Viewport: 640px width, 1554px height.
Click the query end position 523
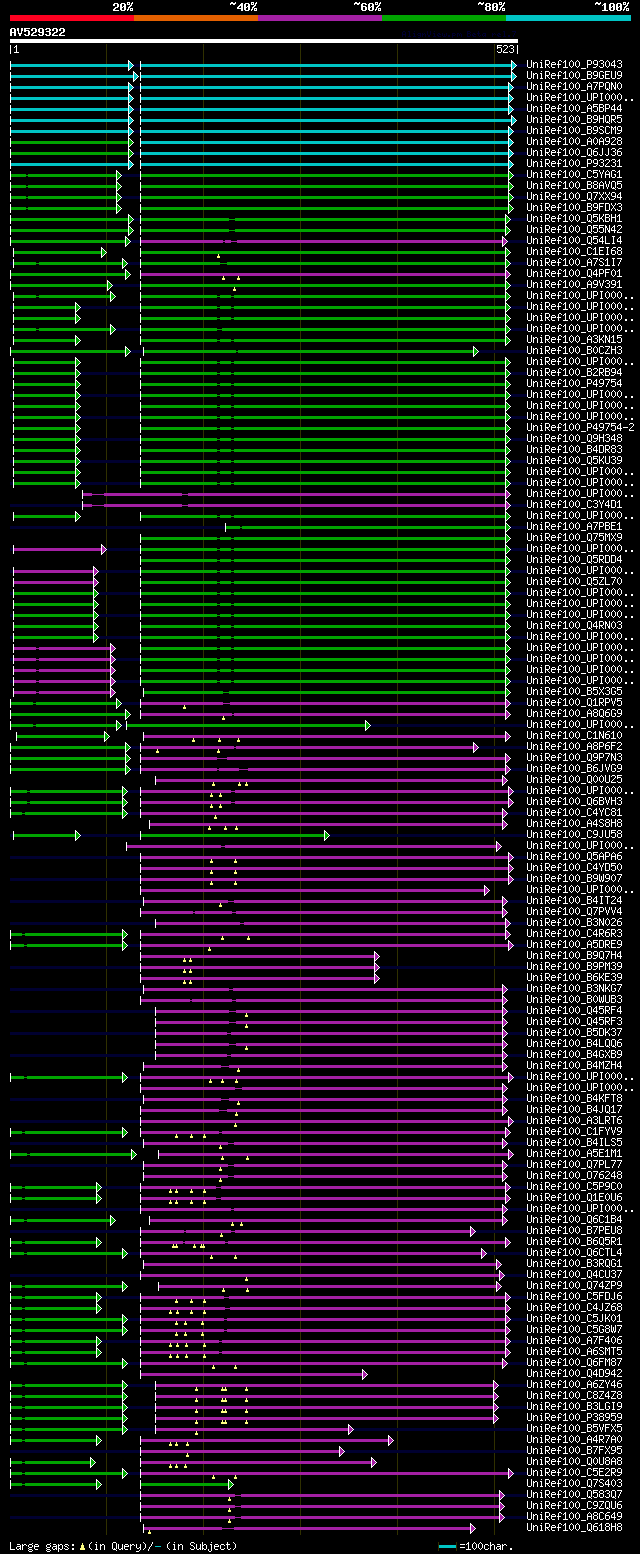(506, 49)
